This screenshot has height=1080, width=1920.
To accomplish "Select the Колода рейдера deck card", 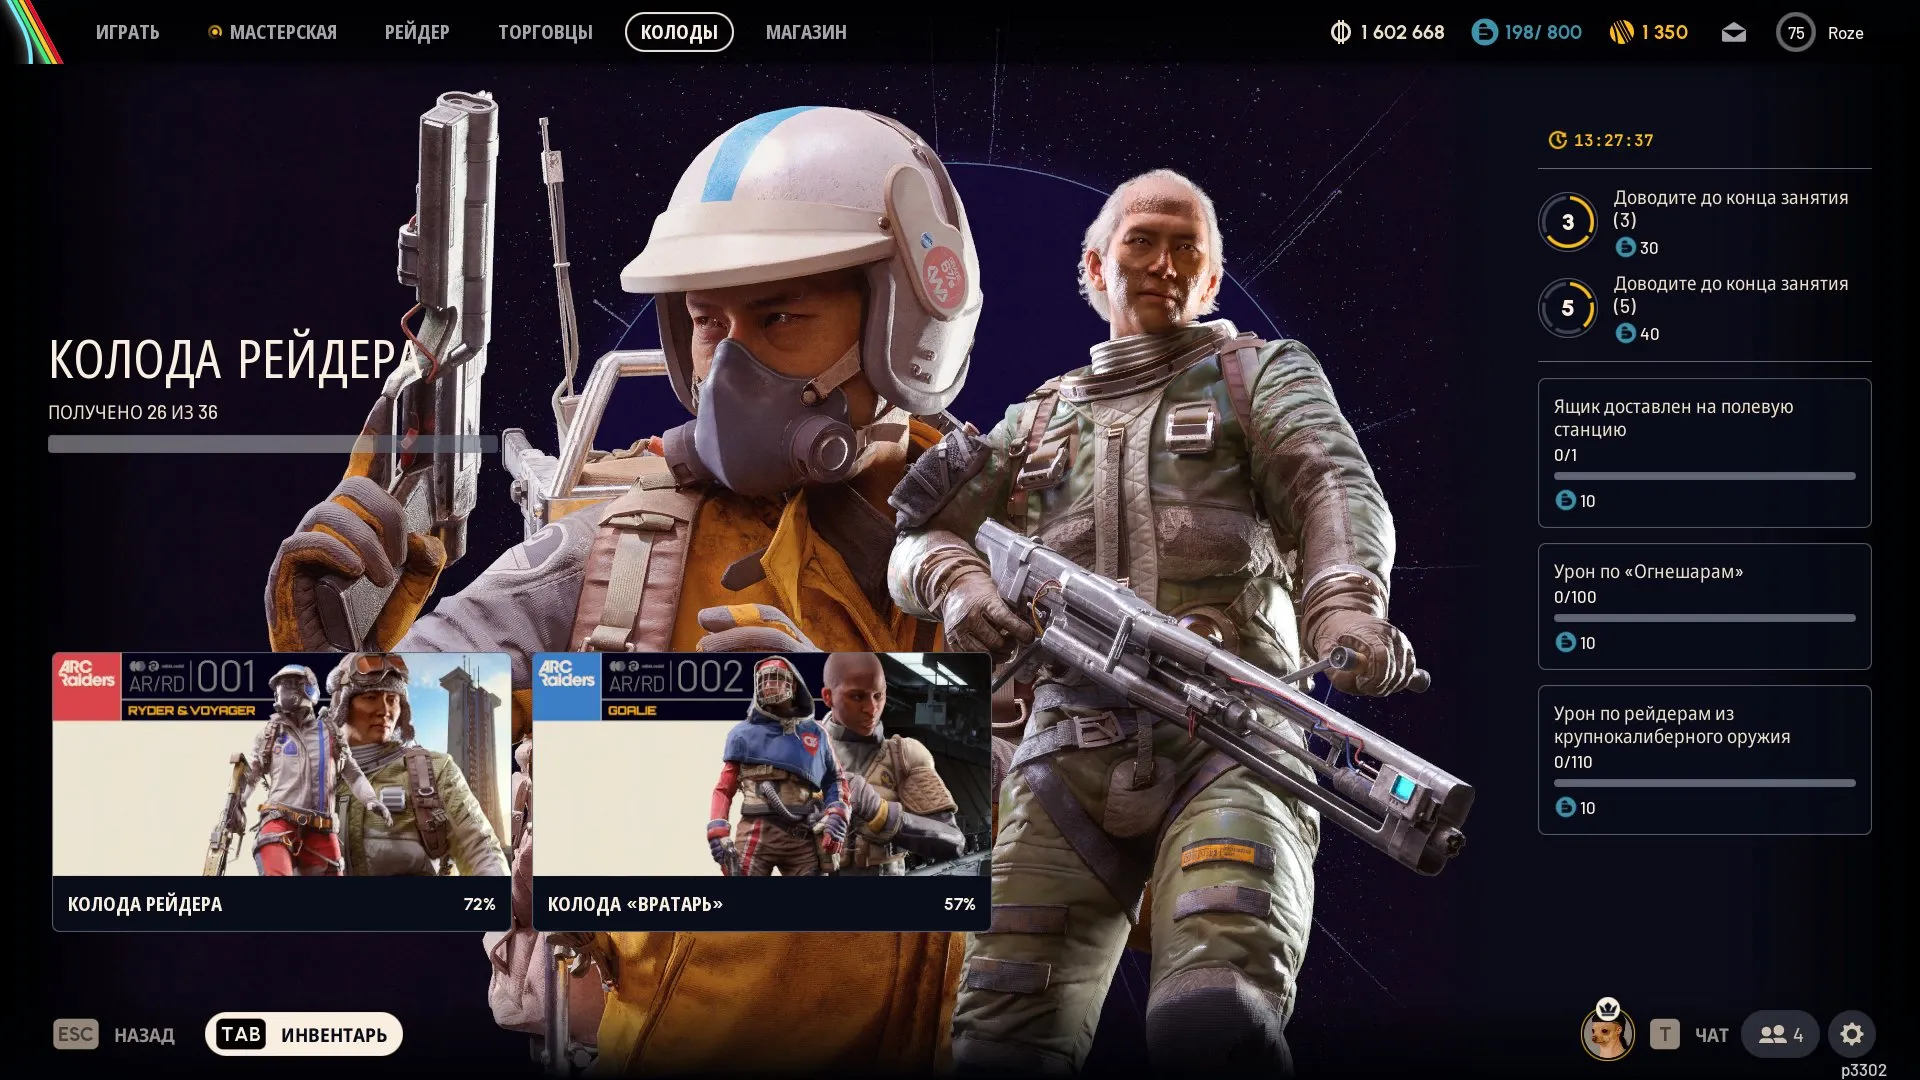I will pos(282,791).
